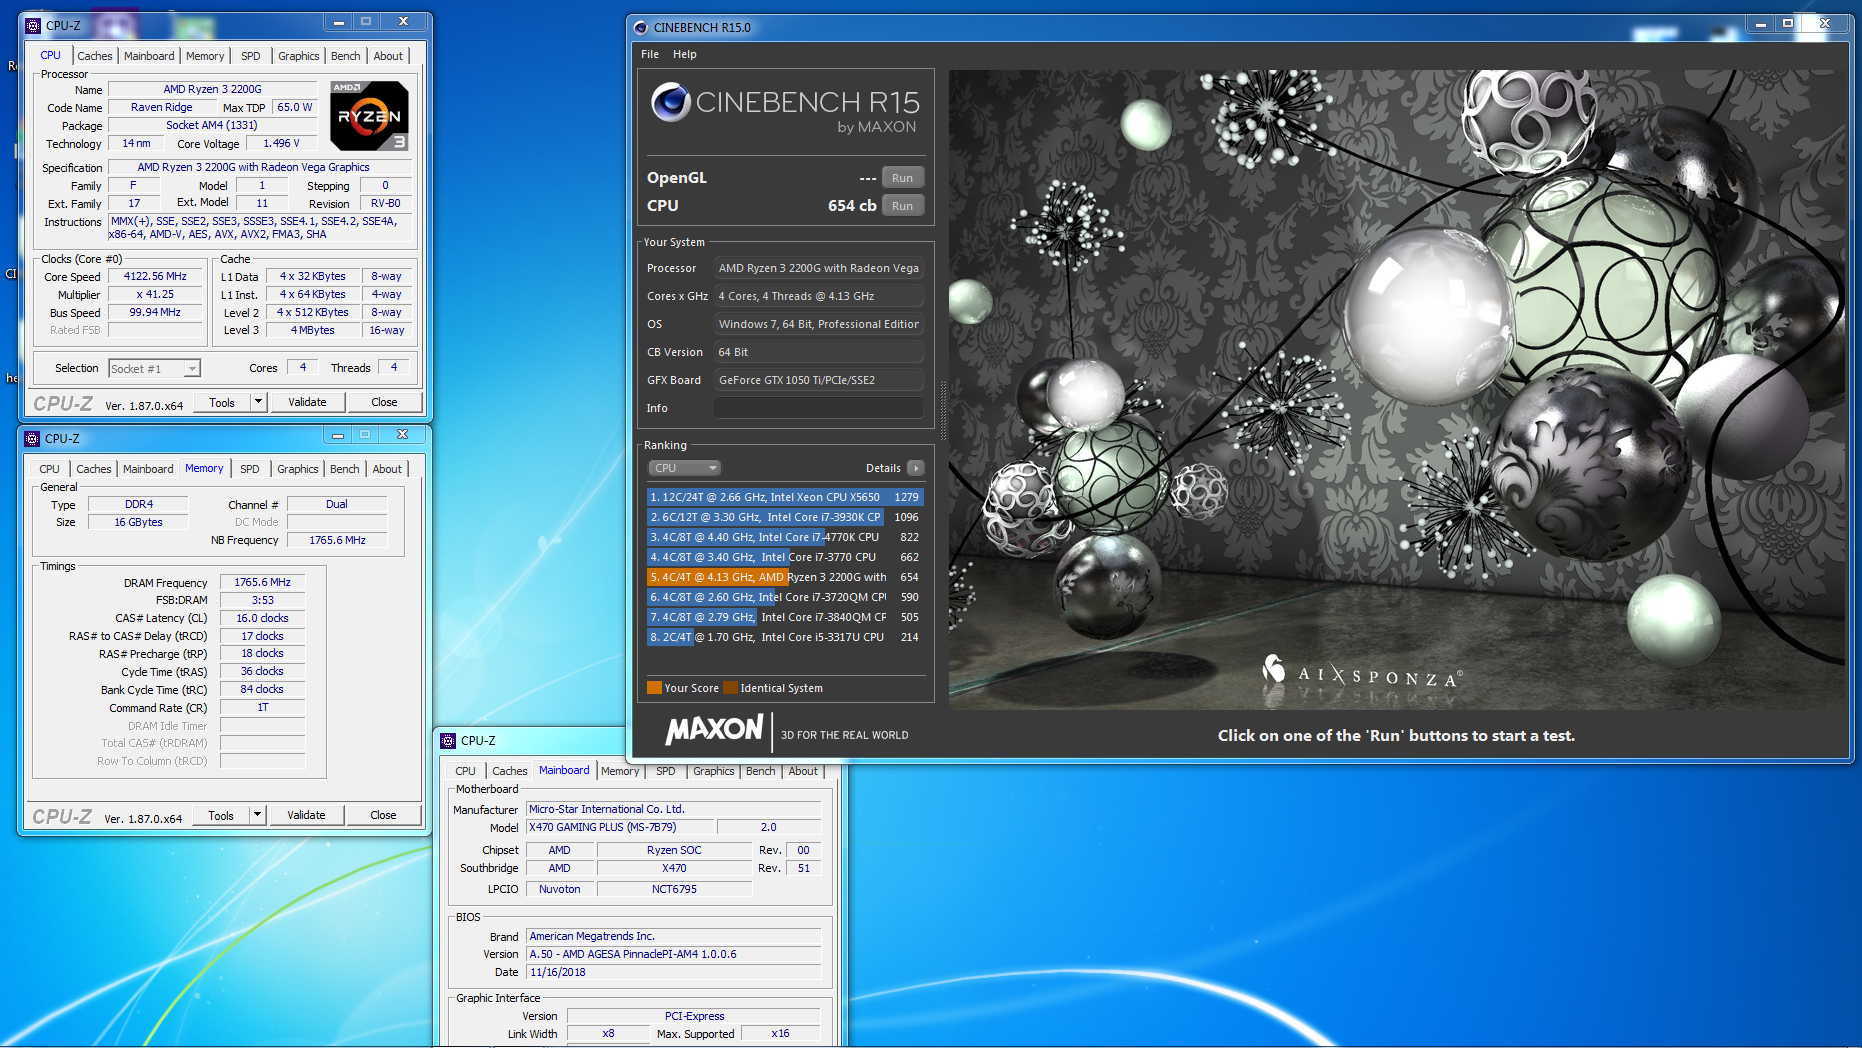
Task: Click the Processor field in Cinebench Your System
Action: [818, 268]
